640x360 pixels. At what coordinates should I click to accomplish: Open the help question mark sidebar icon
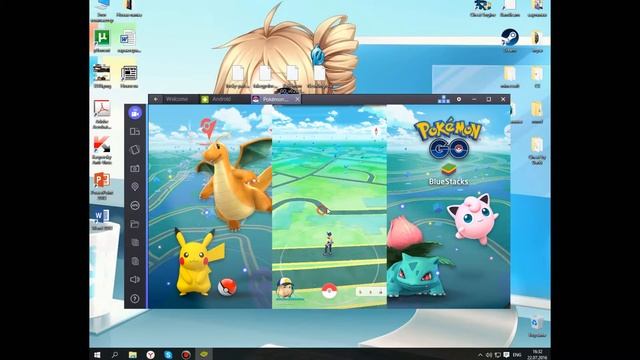tap(135, 299)
